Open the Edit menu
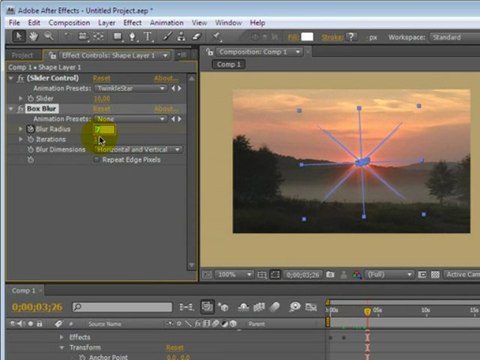The height and width of the screenshot is (360, 480). [34, 23]
